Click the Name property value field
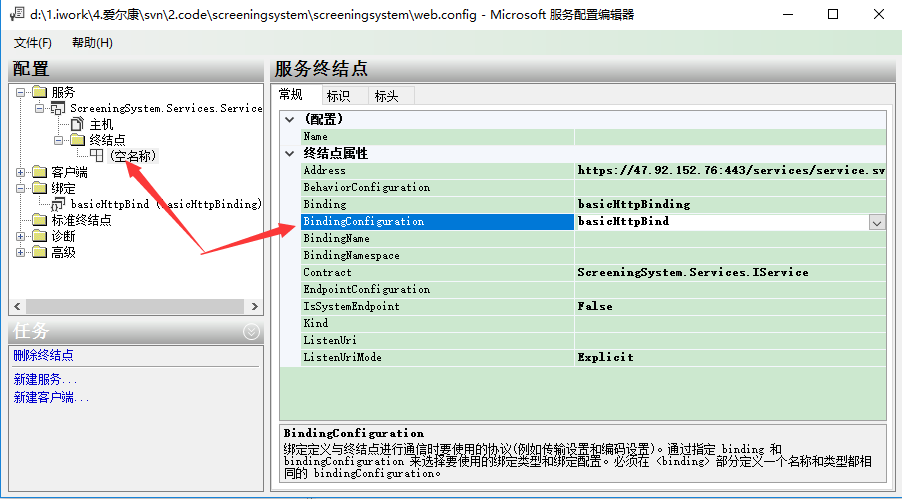Screen dimensions: 902x499 [730, 136]
